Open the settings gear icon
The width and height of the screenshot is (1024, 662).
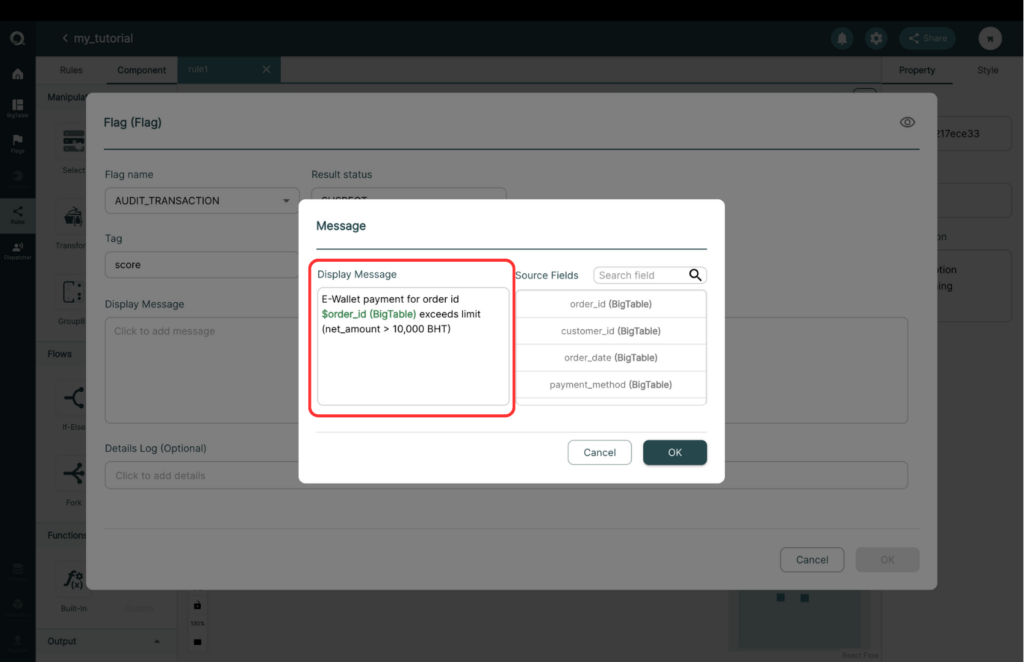click(876, 39)
